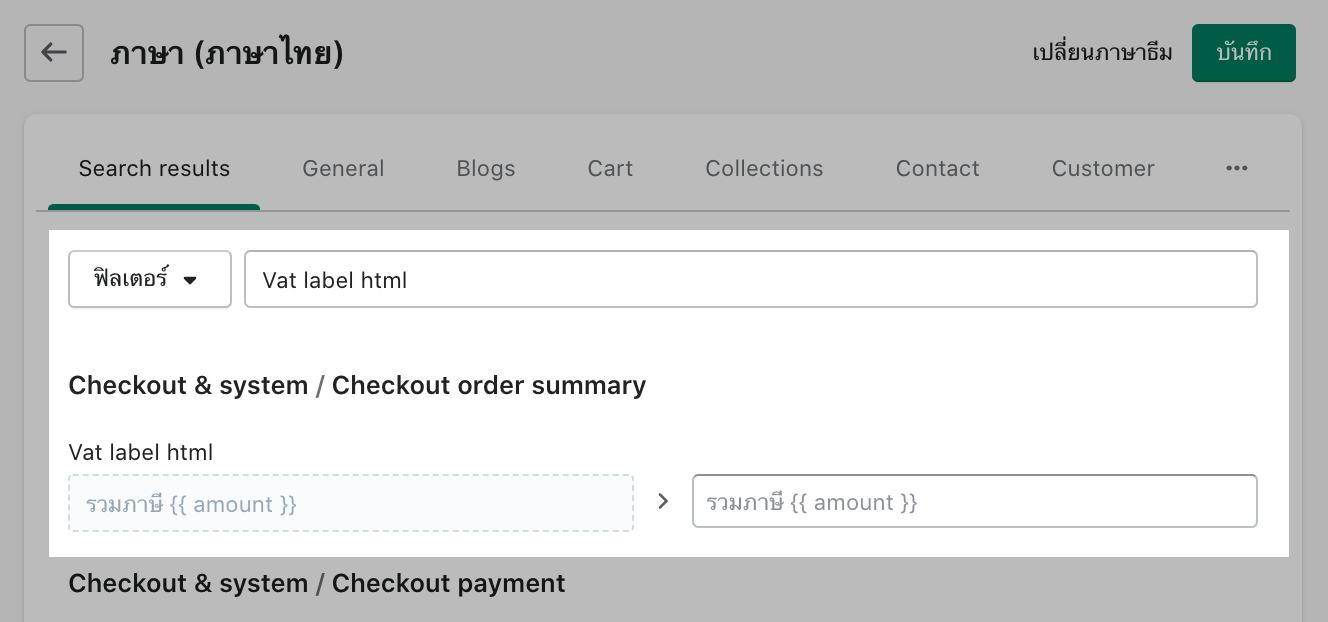
Task: Click the disabled default รวมภาษี reference field
Action: (351, 503)
